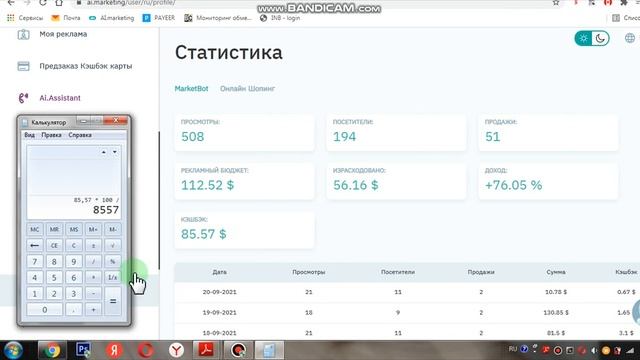This screenshot has height=360, width=640.
Task: Click calculator equals button
Action: (113, 301)
